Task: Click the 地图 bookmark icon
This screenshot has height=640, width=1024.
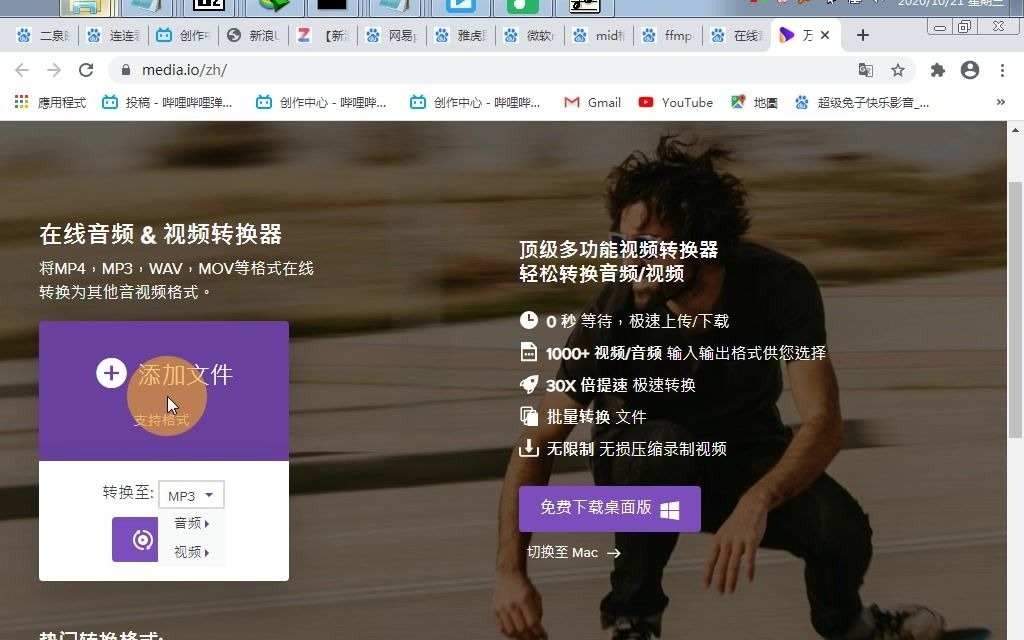Action: coord(736,102)
